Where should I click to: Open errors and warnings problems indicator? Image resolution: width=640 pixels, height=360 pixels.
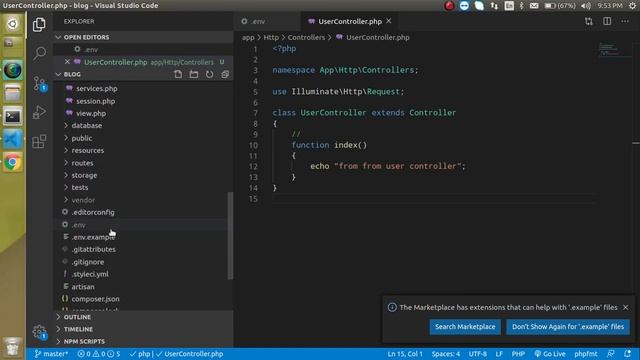98,354
